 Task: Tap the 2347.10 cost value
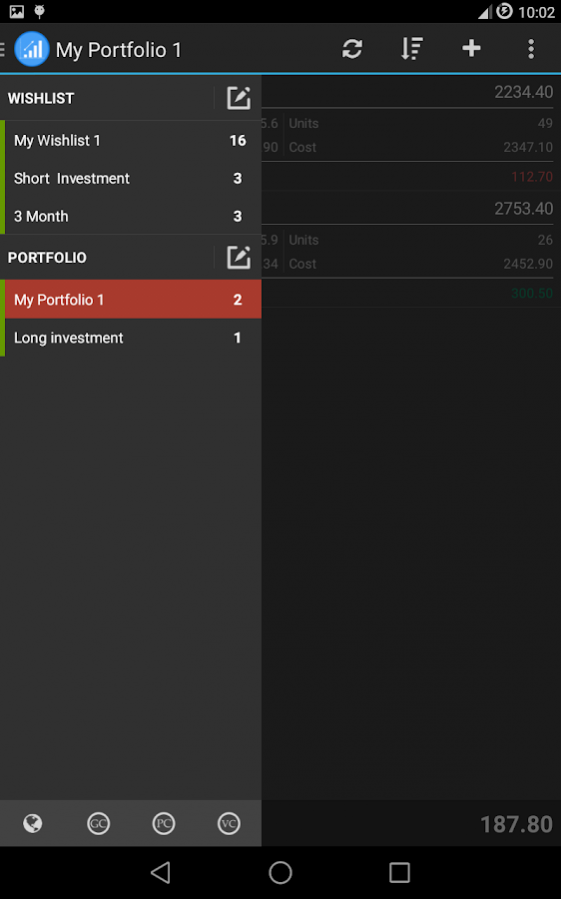tap(528, 147)
